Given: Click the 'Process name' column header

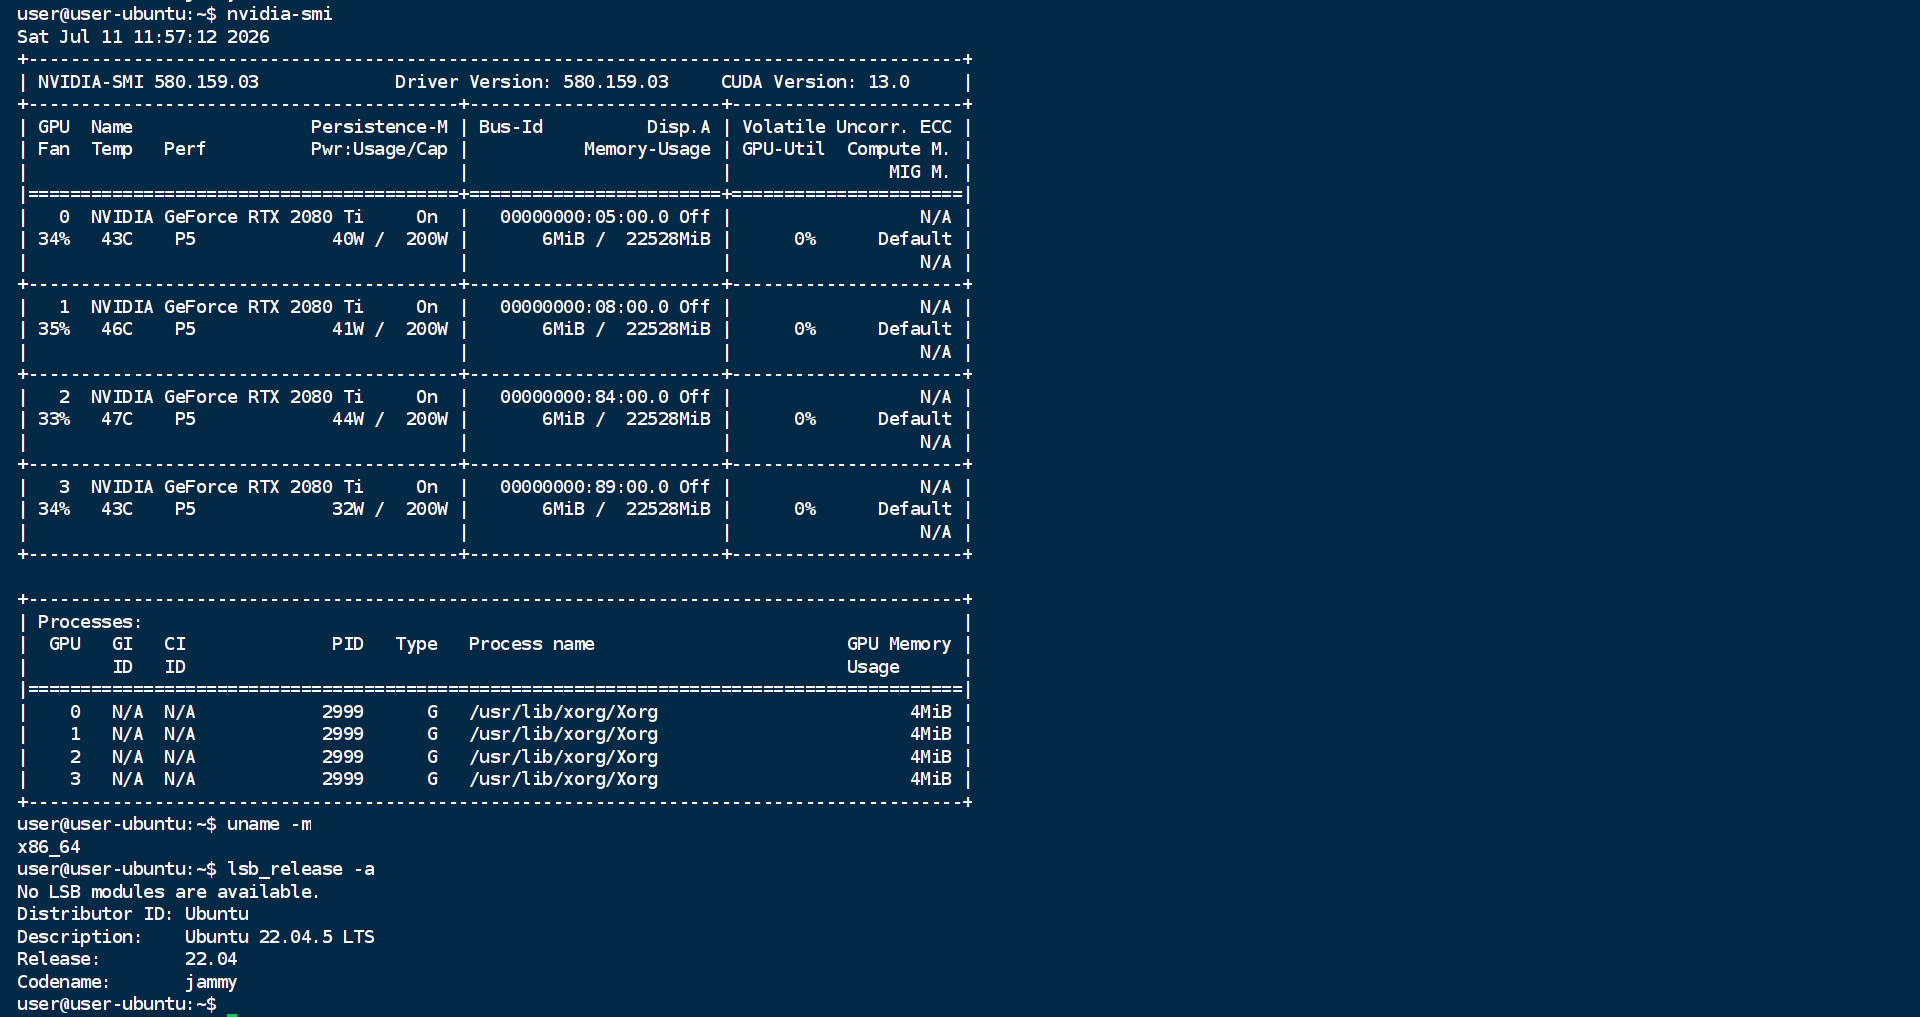Looking at the screenshot, I should click(x=531, y=644).
